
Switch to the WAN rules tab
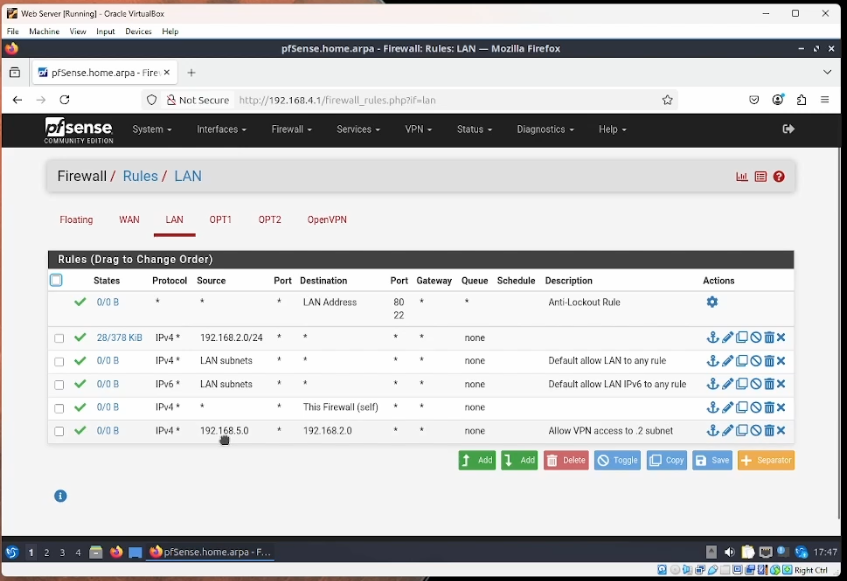click(x=129, y=220)
